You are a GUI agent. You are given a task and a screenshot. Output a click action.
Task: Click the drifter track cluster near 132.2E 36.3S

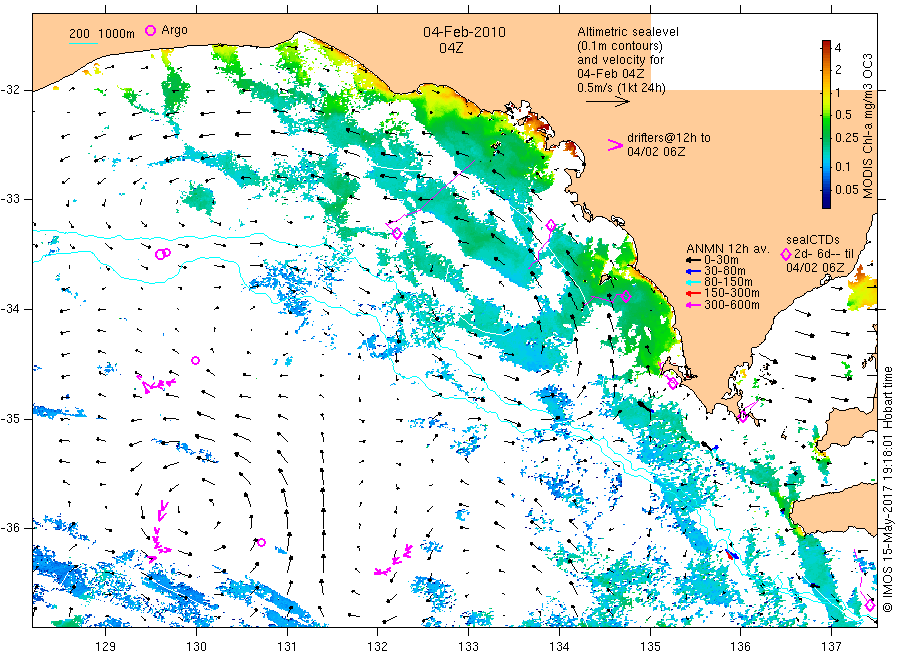point(394,560)
